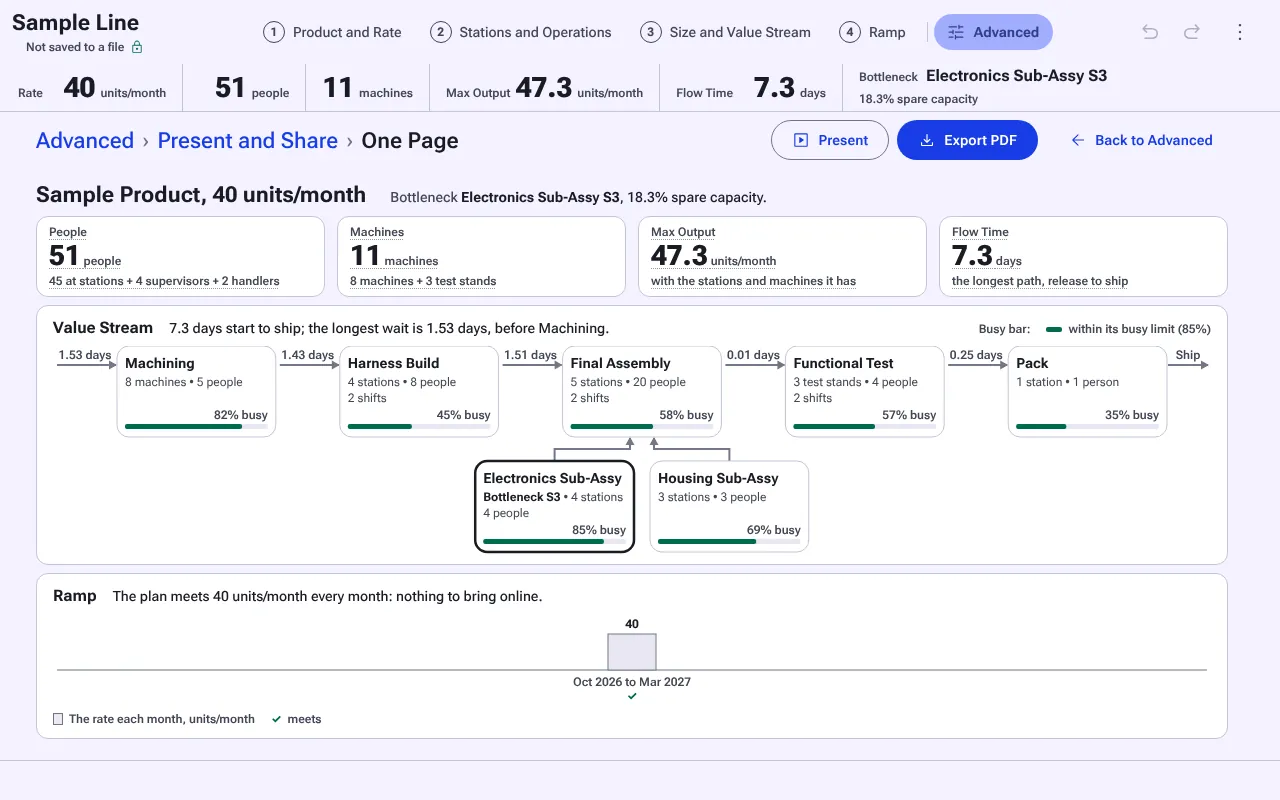Image resolution: width=1280 pixels, height=800 pixels.
Task: Click the redo arrow icon
Action: (x=1192, y=32)
